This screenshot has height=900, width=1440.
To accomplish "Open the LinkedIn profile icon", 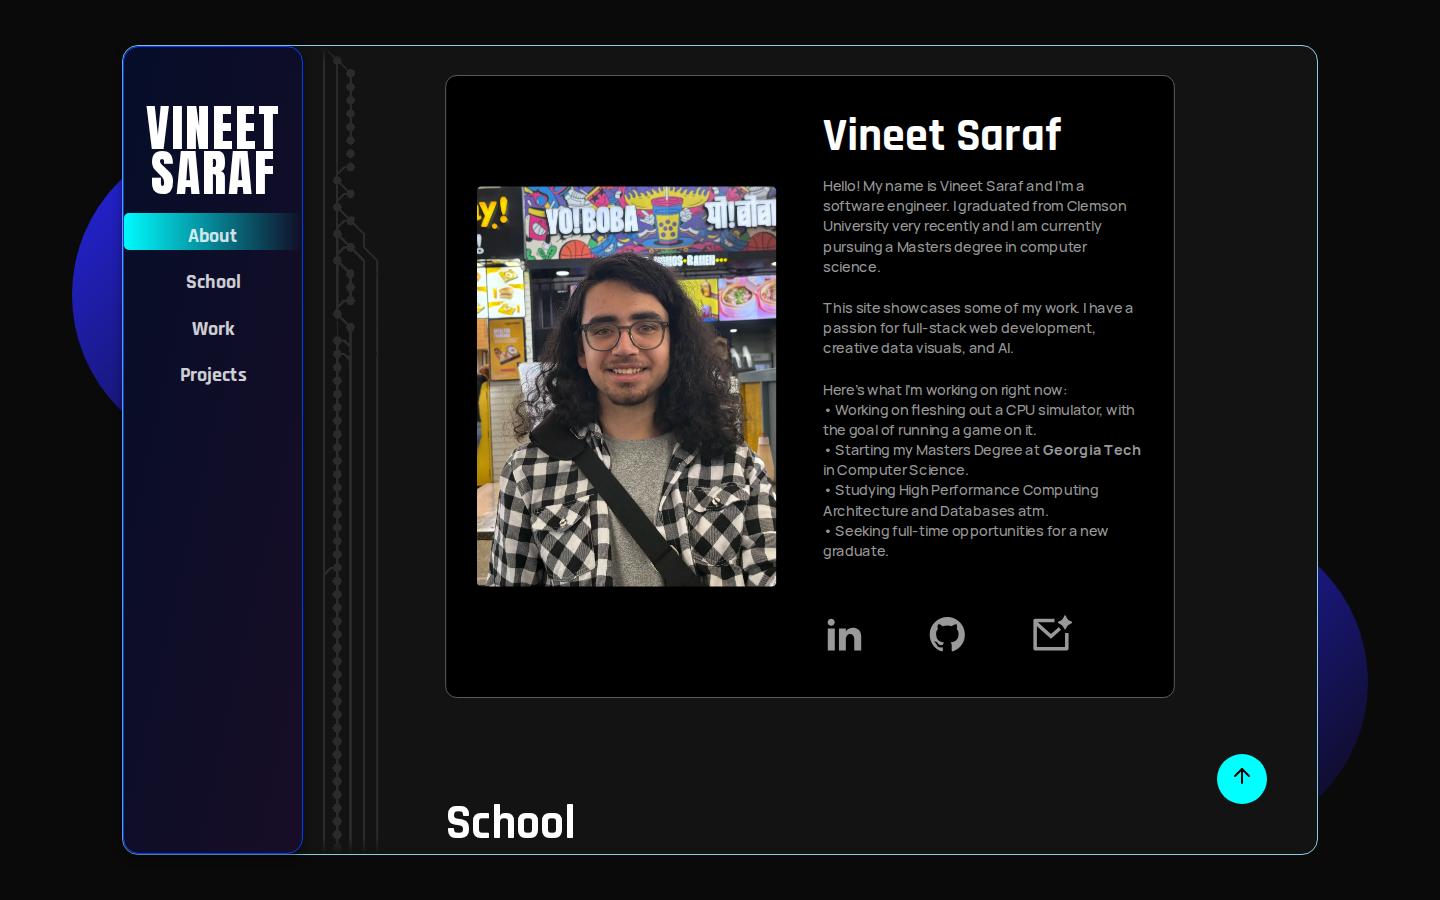I will [x=844, y=635].
